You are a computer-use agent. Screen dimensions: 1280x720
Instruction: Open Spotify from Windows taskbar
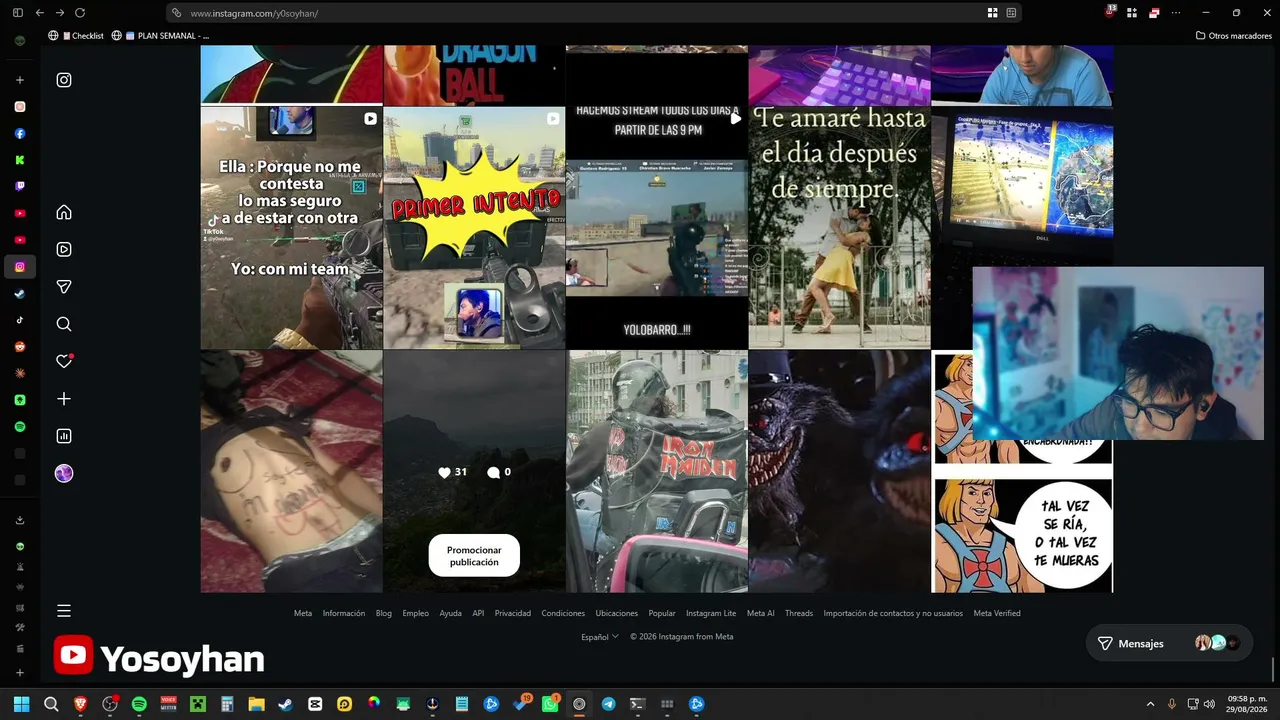click(139, 704)
